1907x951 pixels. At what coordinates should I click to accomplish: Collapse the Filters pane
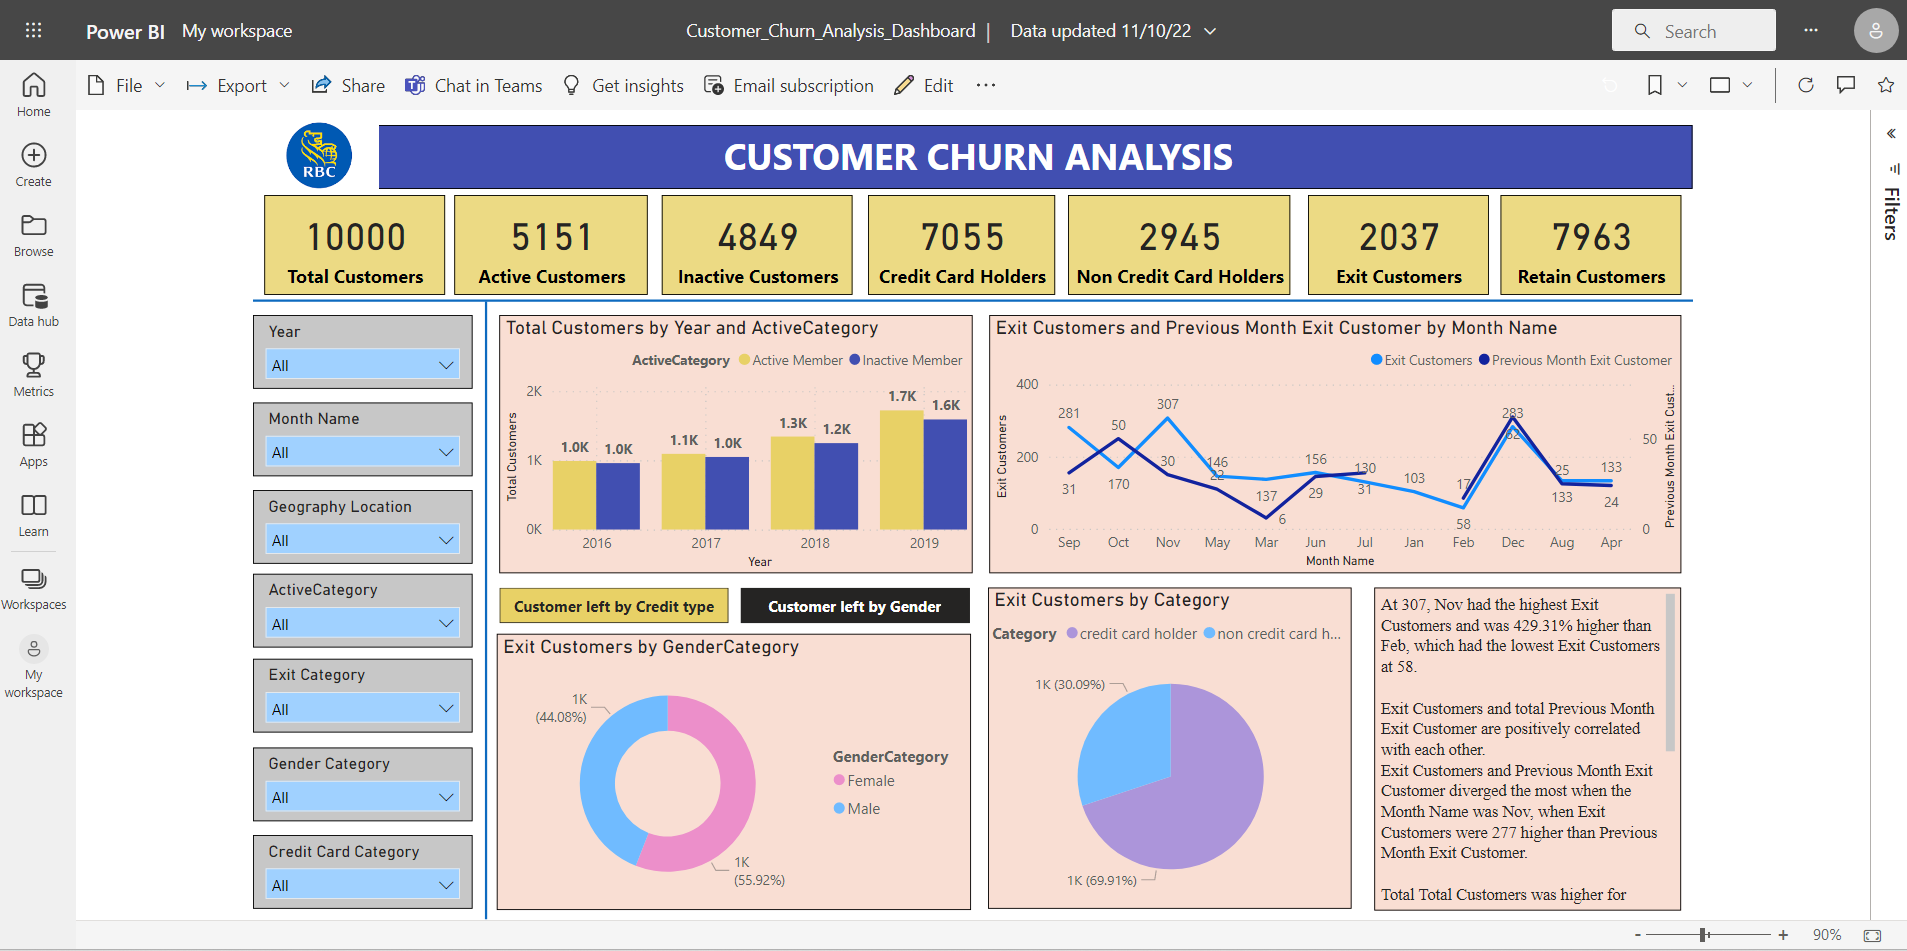[1891, 133]
